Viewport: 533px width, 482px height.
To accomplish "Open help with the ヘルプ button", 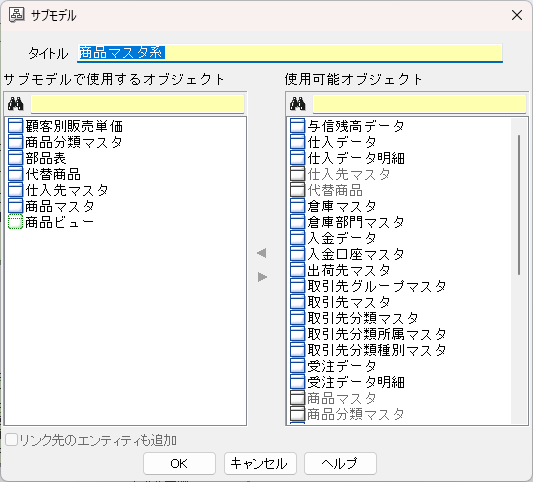I will point(340,463).
